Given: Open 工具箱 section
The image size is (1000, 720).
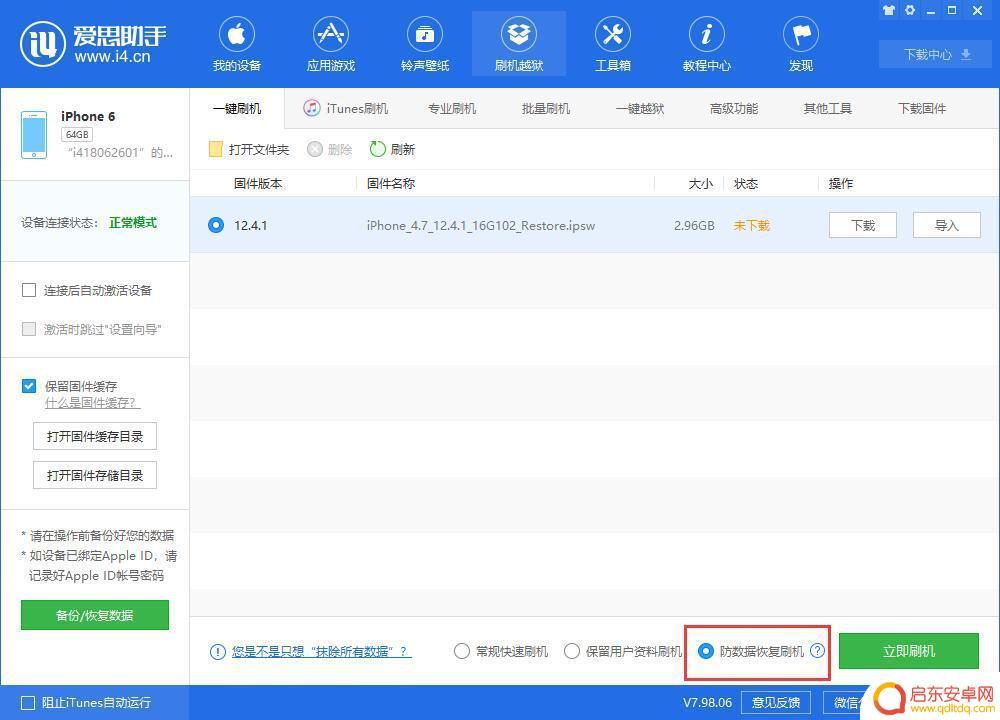Looking at the screenshot, I should (x=612, y=44).
